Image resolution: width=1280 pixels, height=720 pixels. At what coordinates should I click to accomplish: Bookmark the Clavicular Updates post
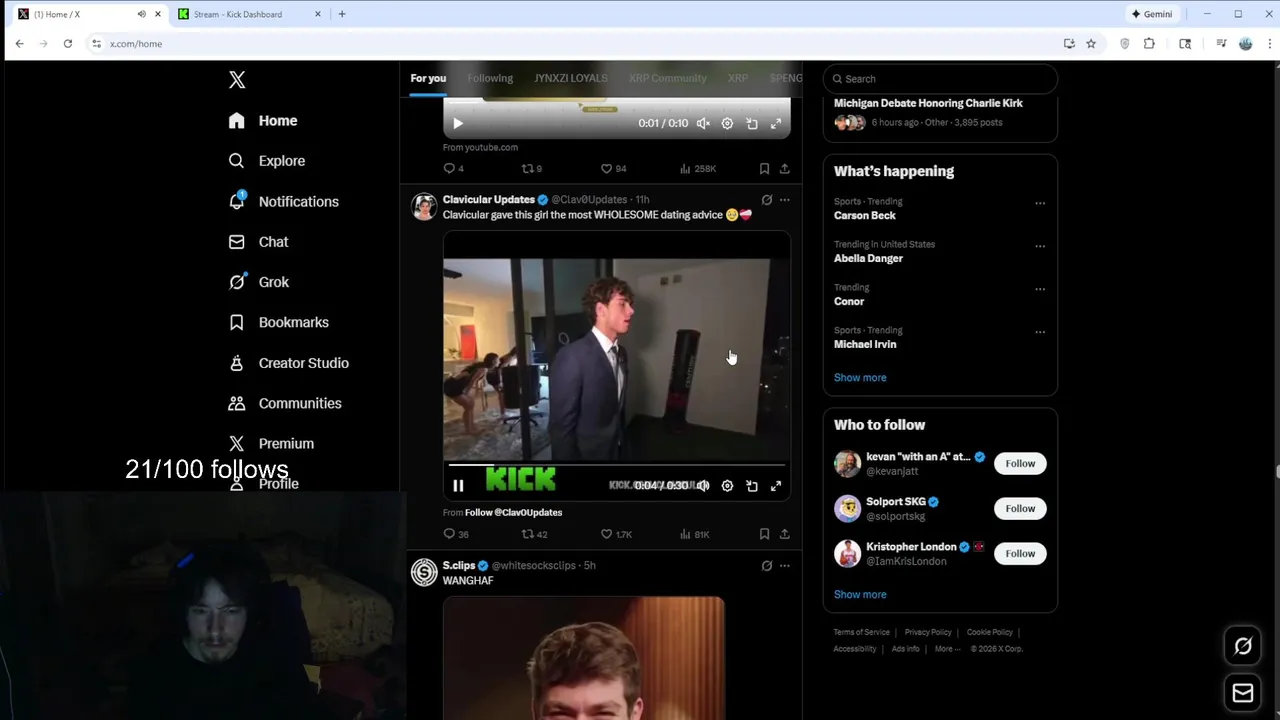[x=764, y=534]
